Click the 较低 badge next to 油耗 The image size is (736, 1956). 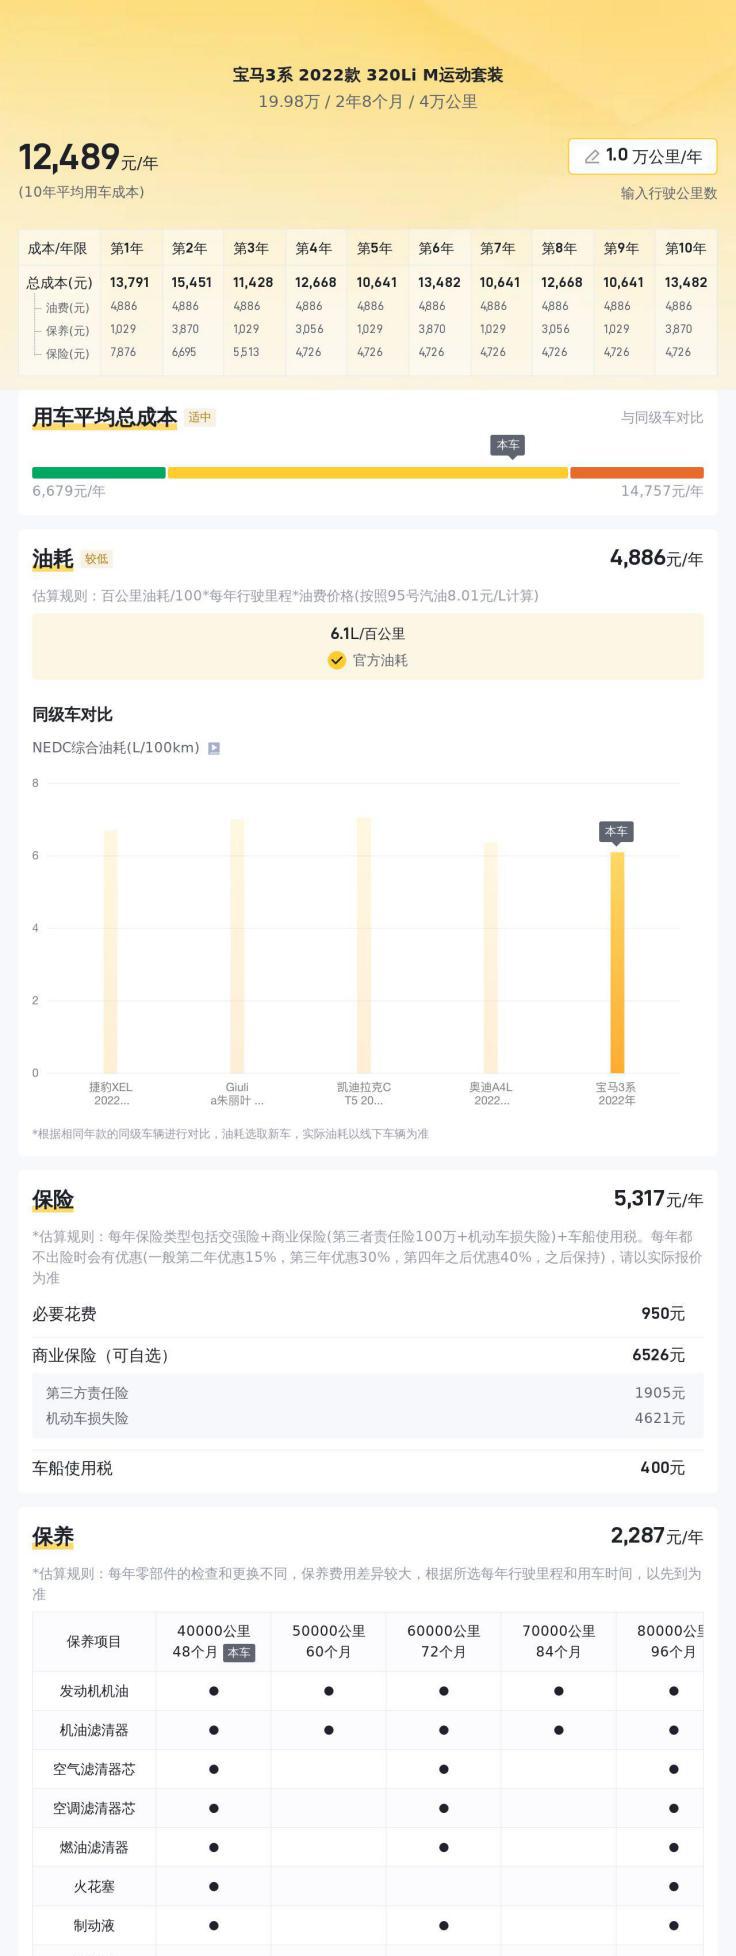[97, 559]
